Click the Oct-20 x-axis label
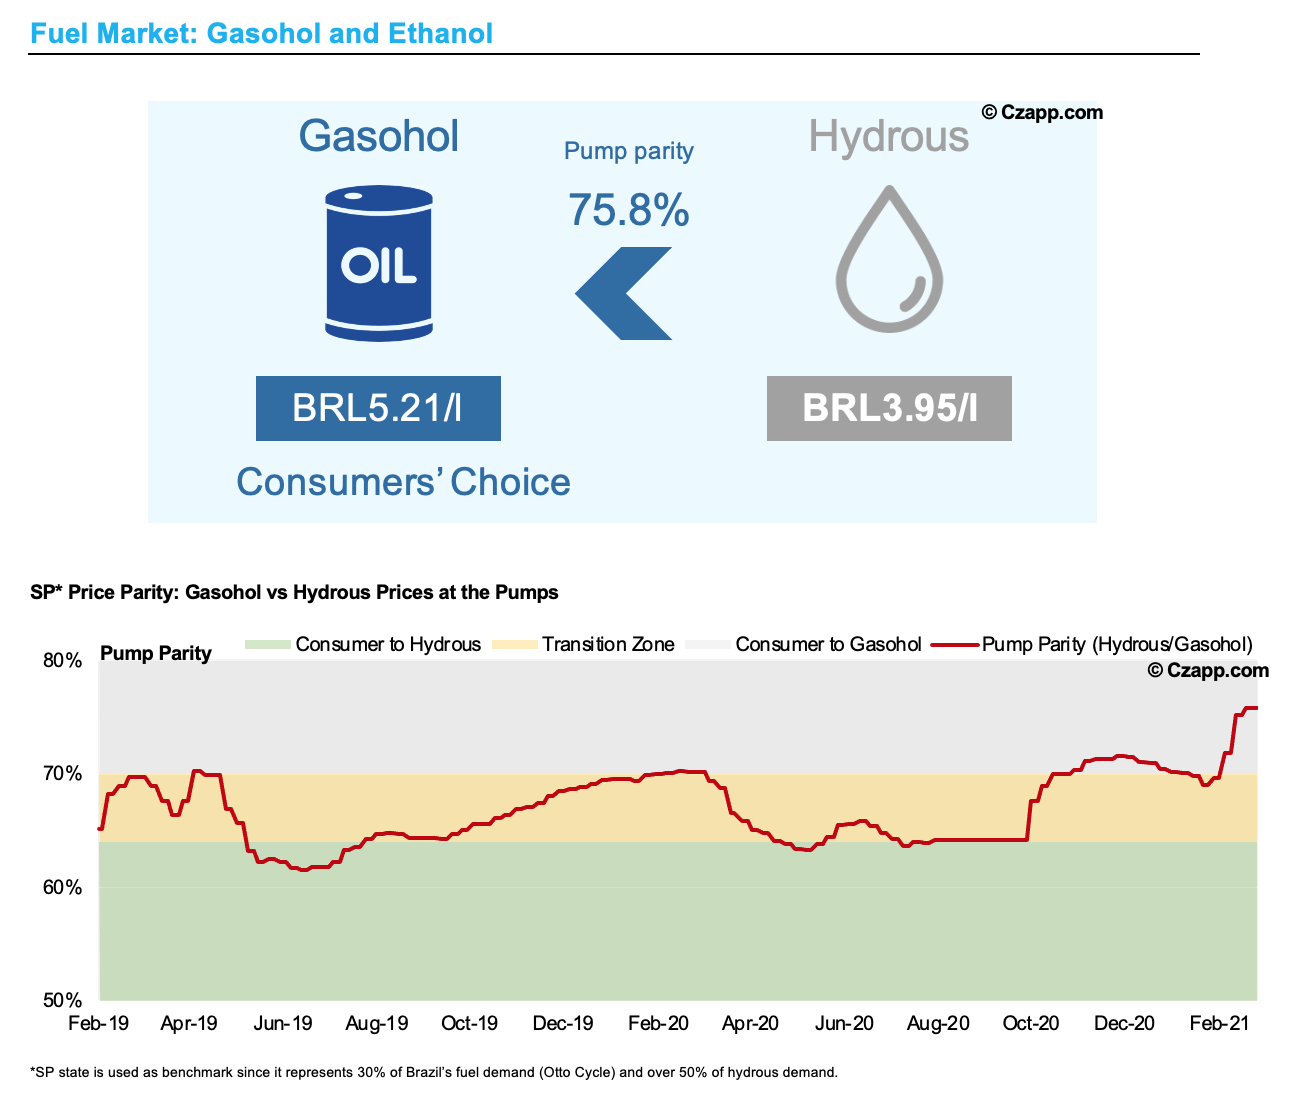This screenshot has width=1310, height=1100. [1031, 1024]
